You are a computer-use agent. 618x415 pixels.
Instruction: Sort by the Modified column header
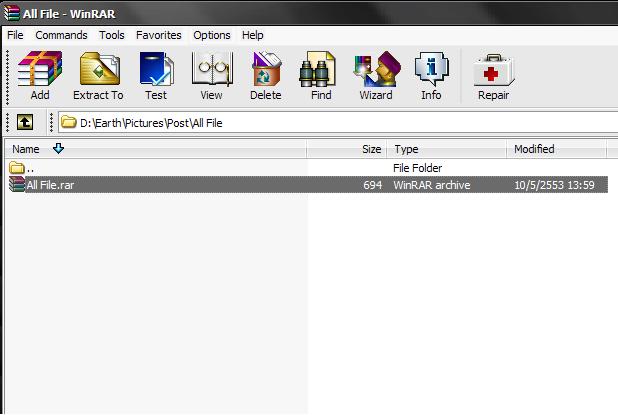pos(556,149)
